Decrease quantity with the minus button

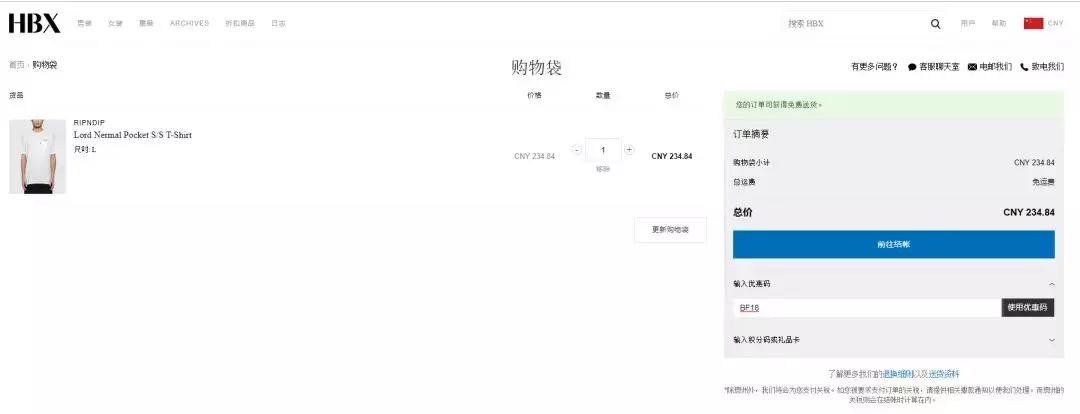click(577, 149)
